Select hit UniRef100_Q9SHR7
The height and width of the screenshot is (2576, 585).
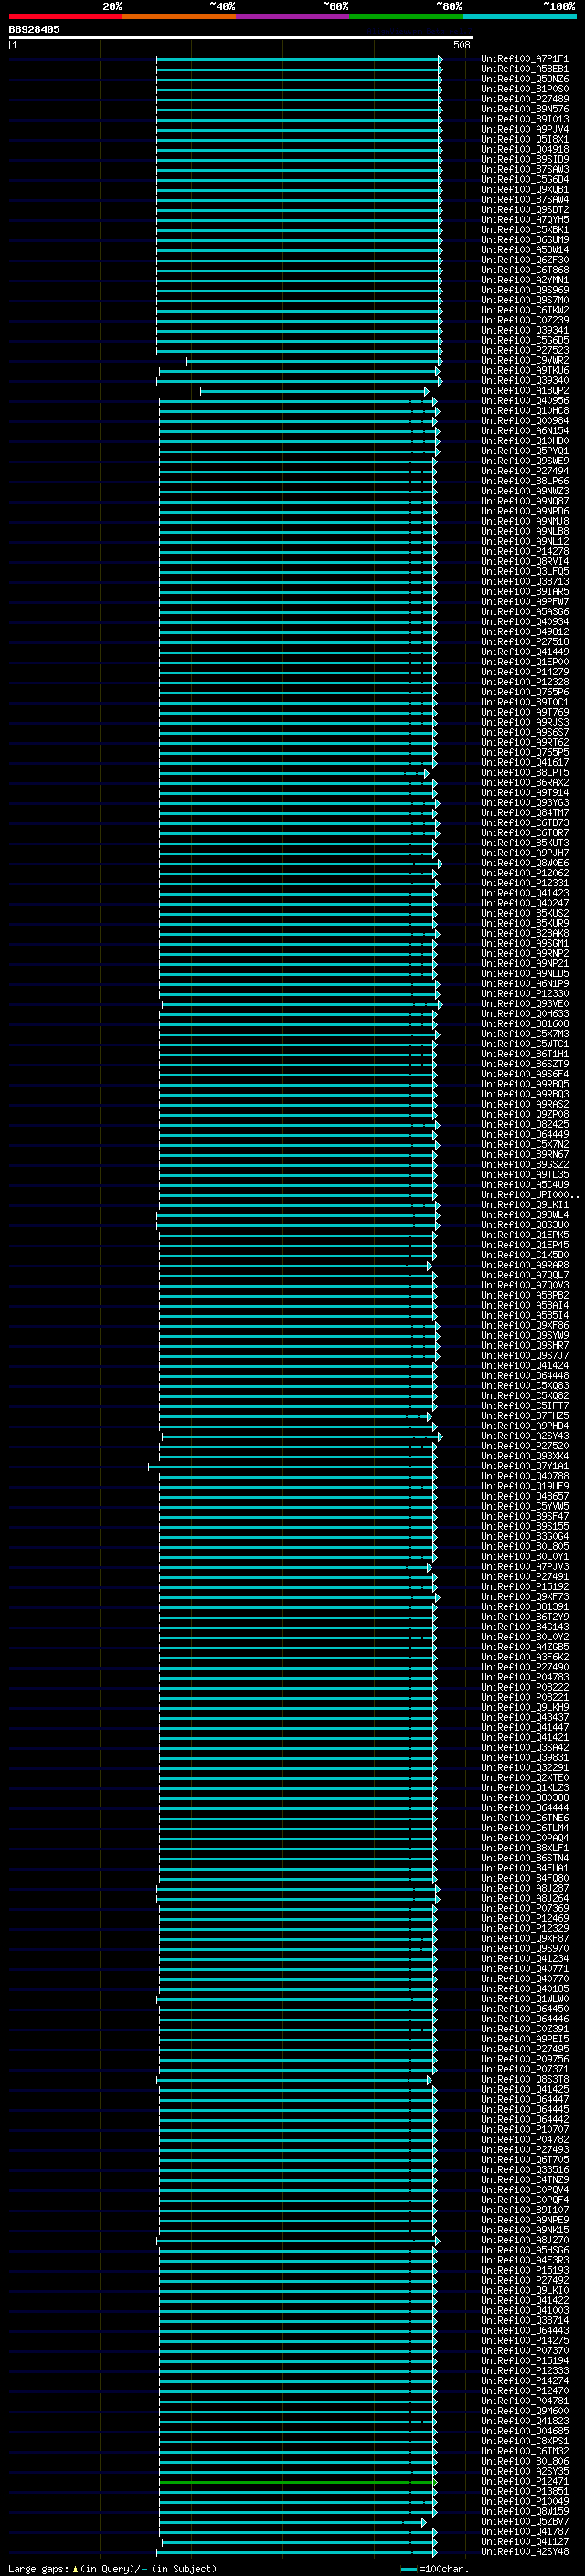(x=524, y=1345)
